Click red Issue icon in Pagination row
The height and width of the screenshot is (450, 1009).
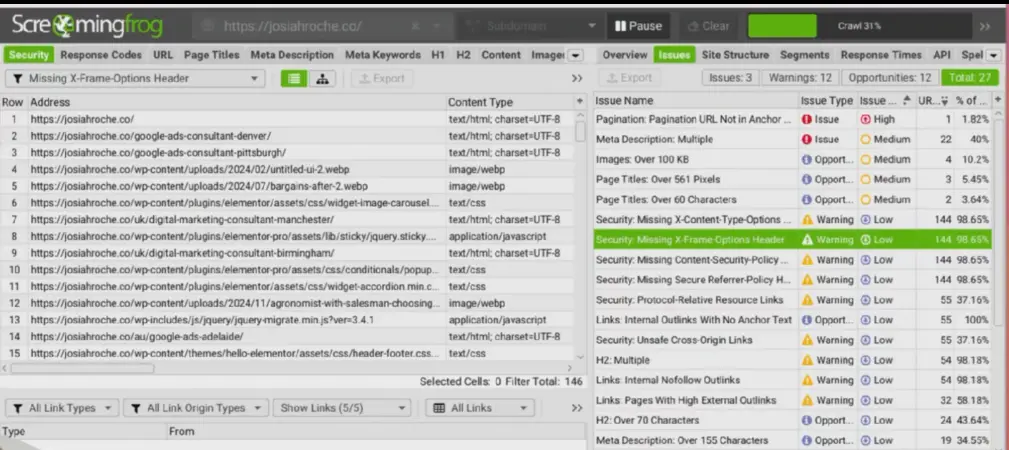coord(807,119)
